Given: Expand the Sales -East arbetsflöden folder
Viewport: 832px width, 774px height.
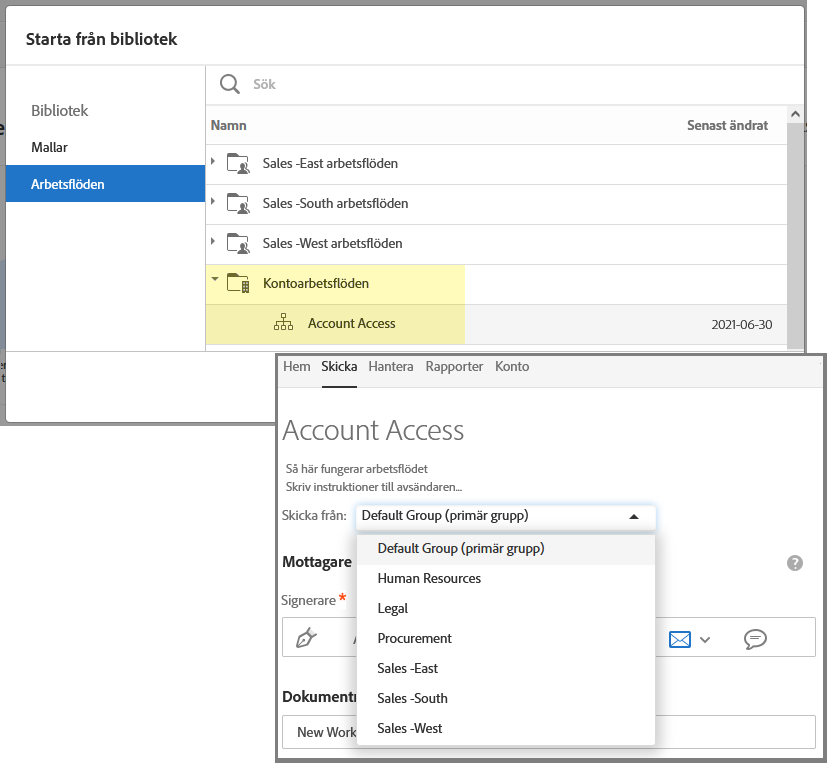Looking at the screenshot, I should (x=213, y=163).
